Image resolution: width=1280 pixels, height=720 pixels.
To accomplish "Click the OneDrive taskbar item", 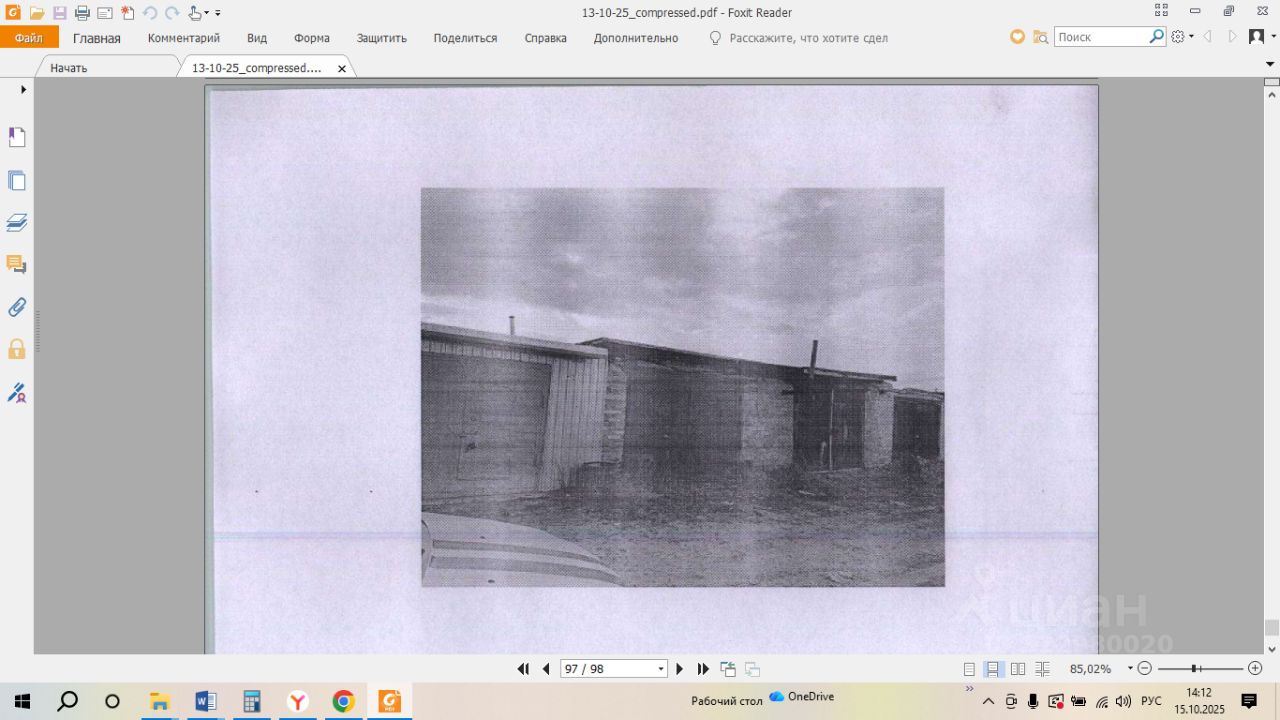I will [801, 696].
